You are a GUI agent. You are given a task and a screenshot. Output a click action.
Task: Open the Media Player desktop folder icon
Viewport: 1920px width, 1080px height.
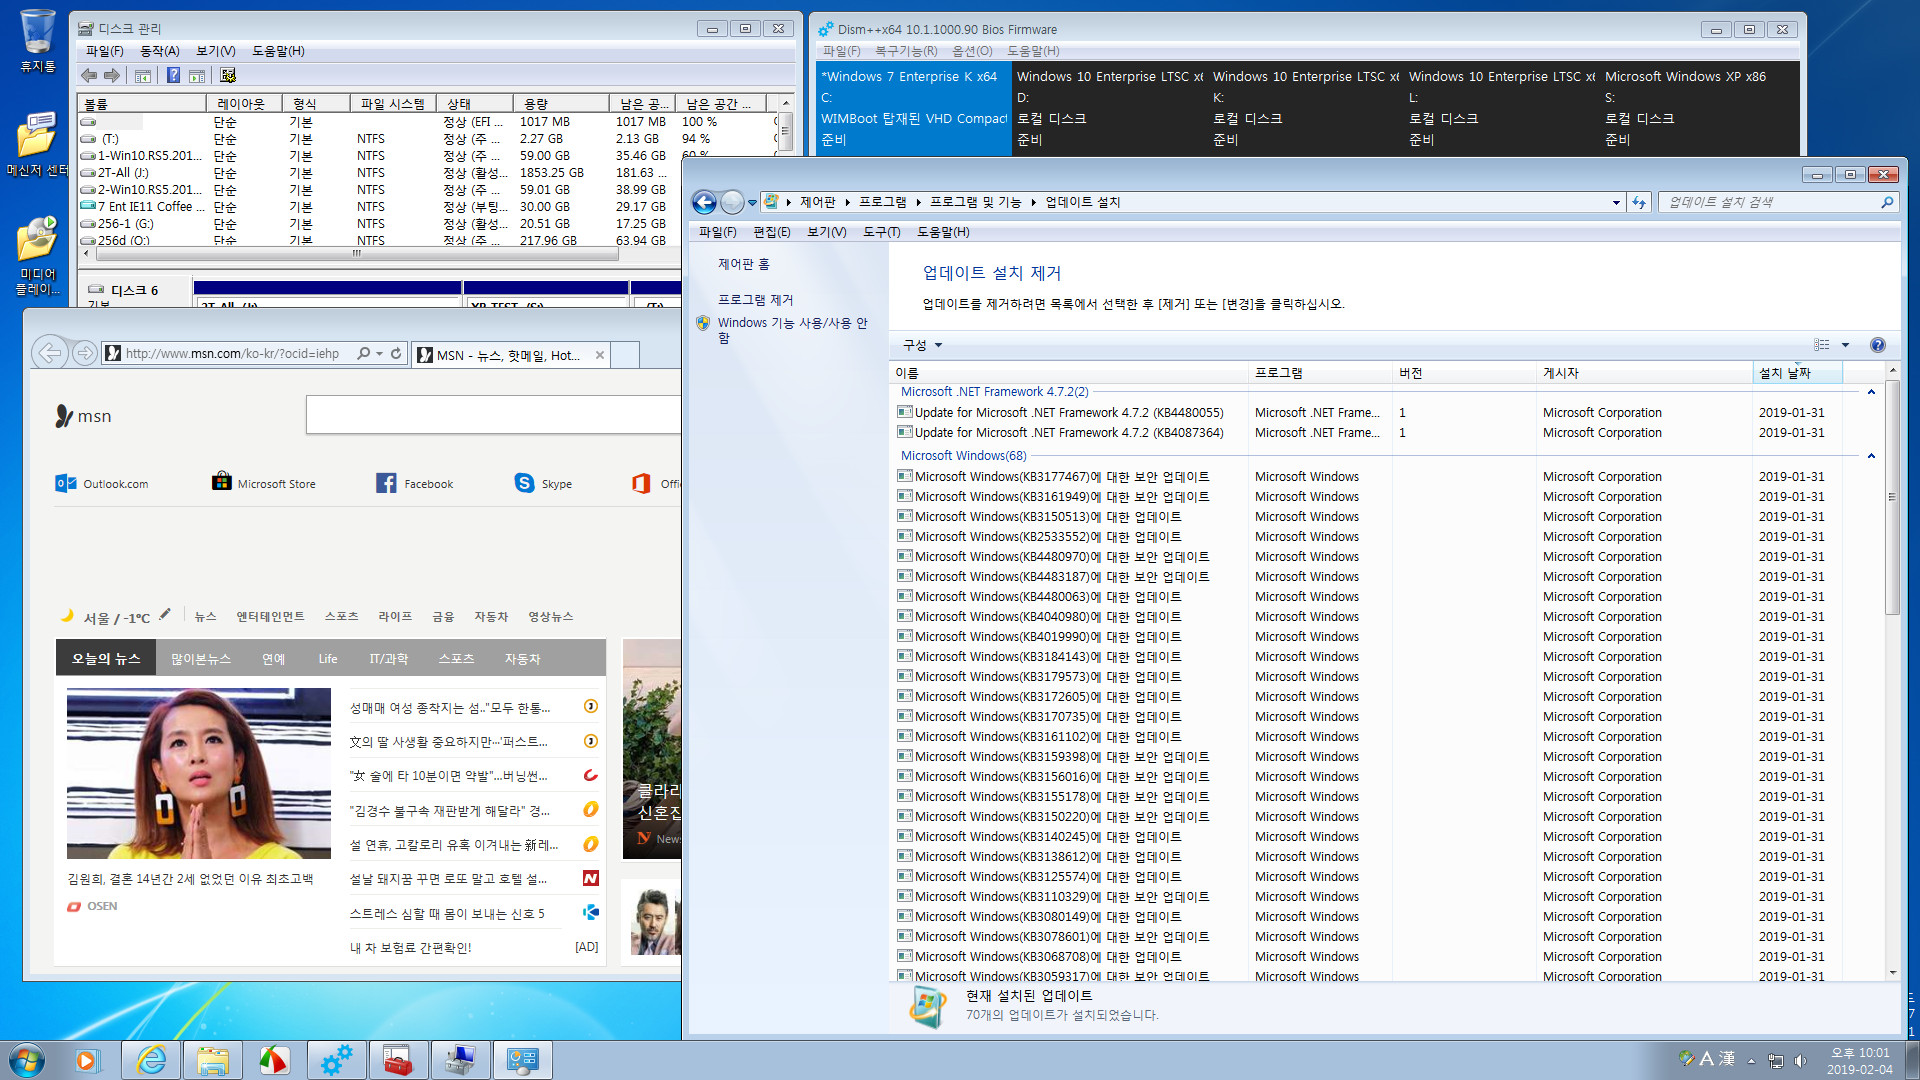(38, 256)
